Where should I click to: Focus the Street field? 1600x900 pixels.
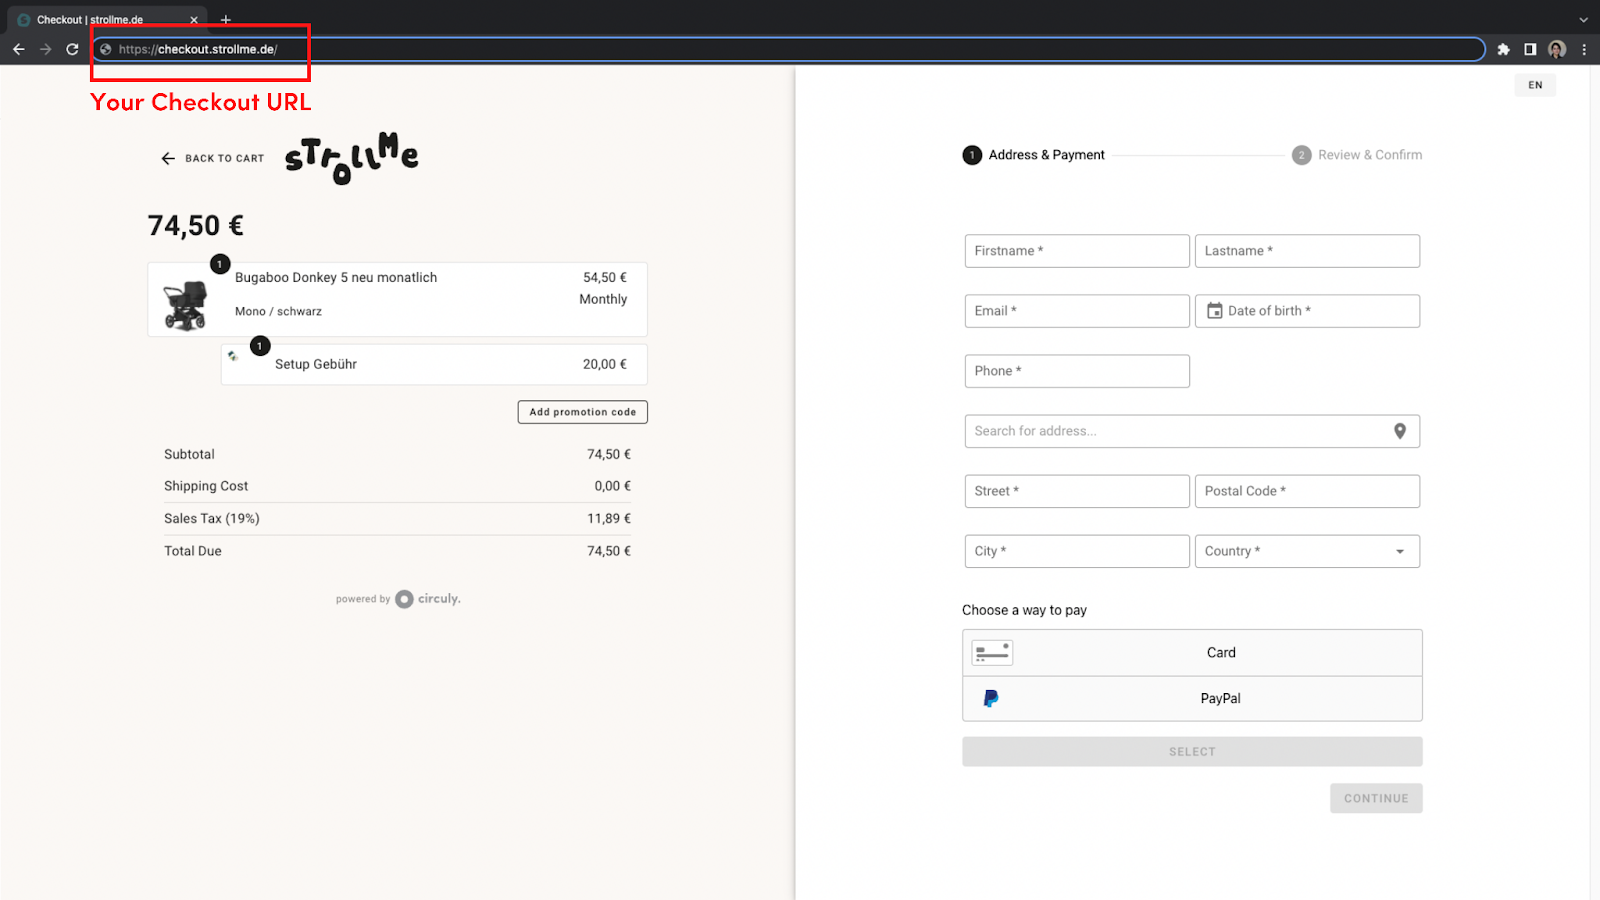coord(1077,491)
